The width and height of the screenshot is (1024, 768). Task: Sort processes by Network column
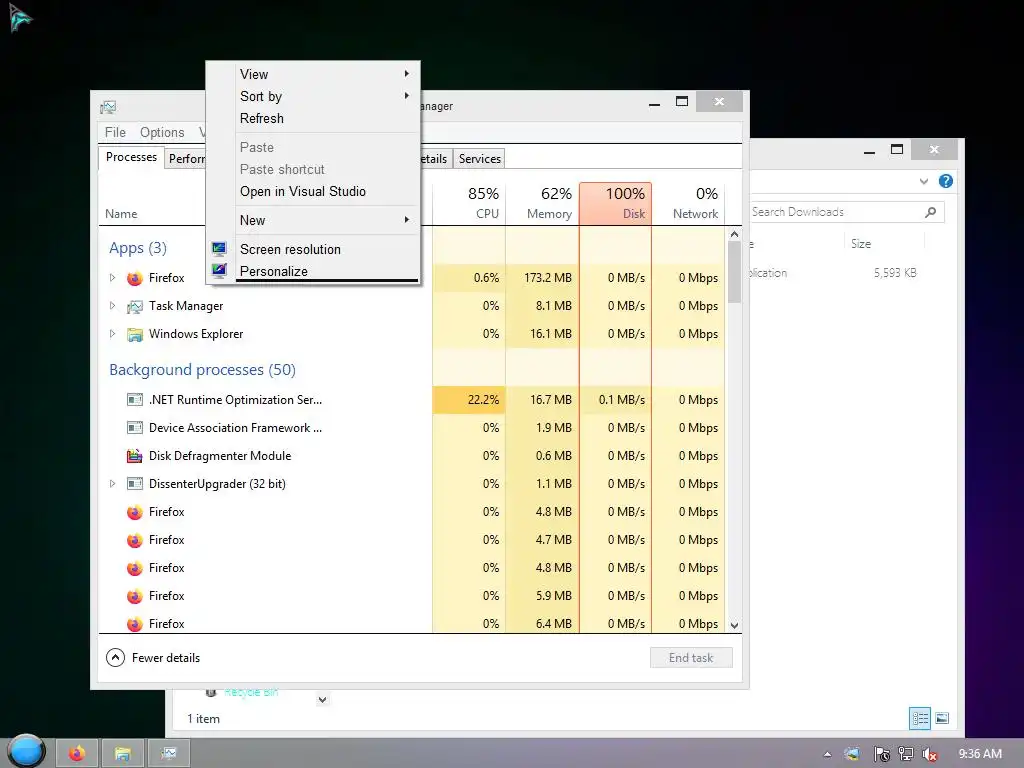coord(688,204)
